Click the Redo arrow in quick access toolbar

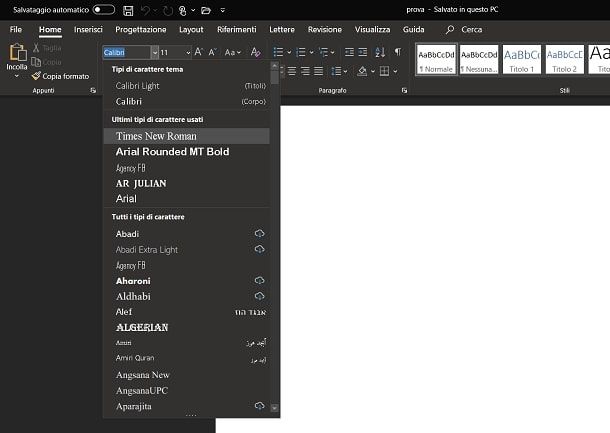(x=168, y=11)
